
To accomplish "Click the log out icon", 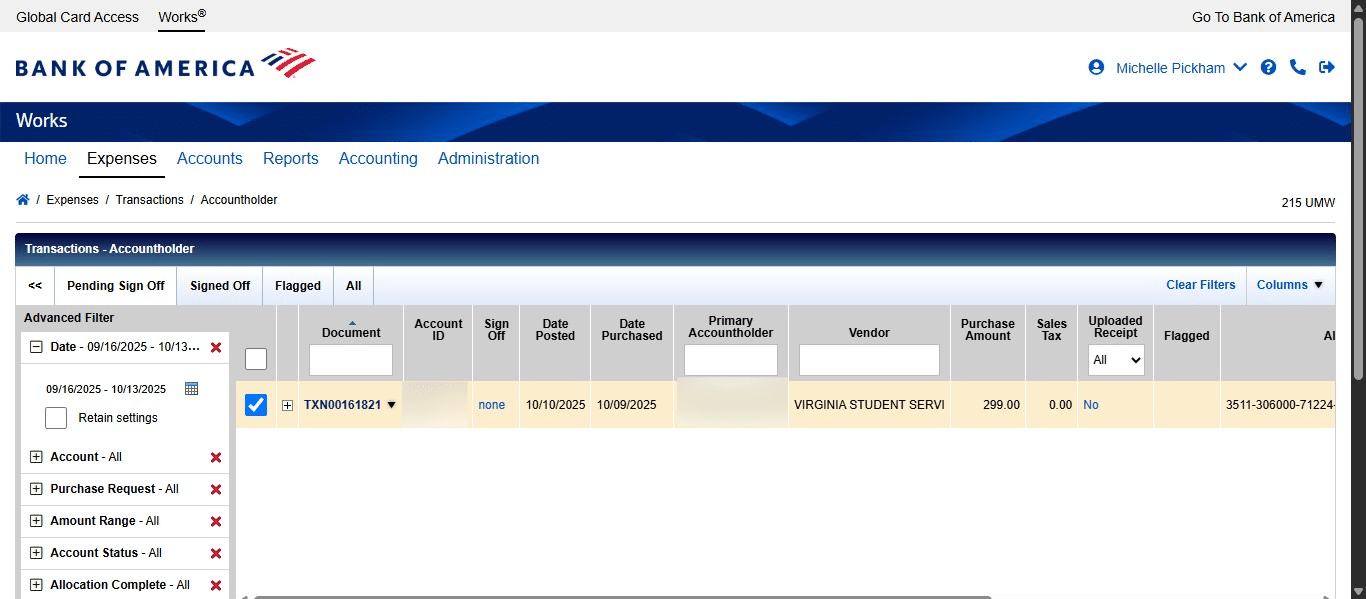I will 1327,67.
